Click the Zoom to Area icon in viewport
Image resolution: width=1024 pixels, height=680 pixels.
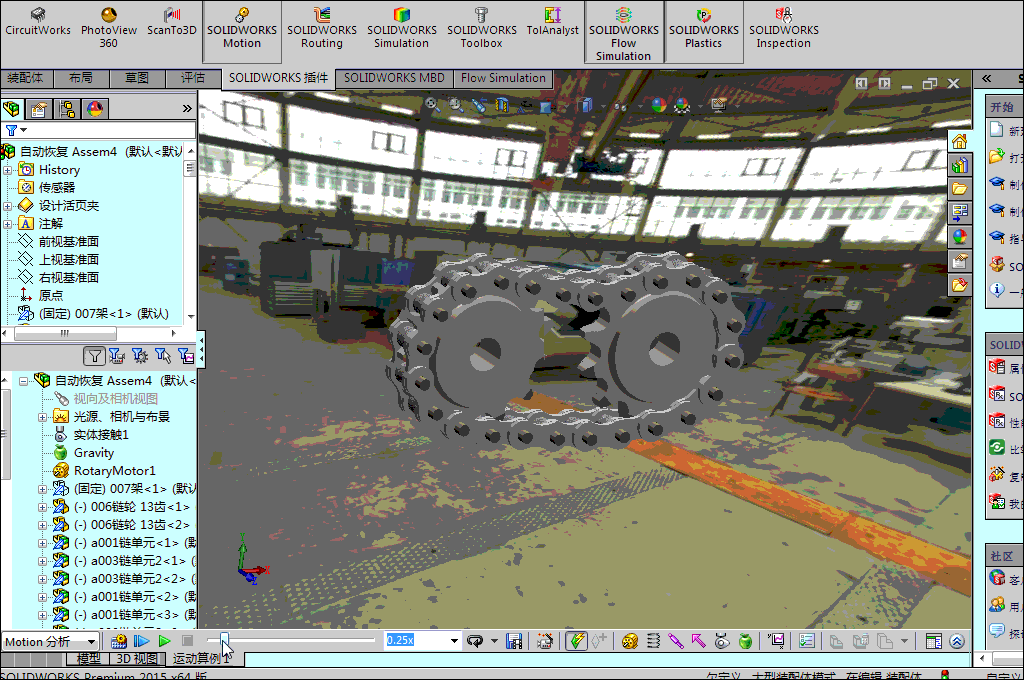coord(455,105)
